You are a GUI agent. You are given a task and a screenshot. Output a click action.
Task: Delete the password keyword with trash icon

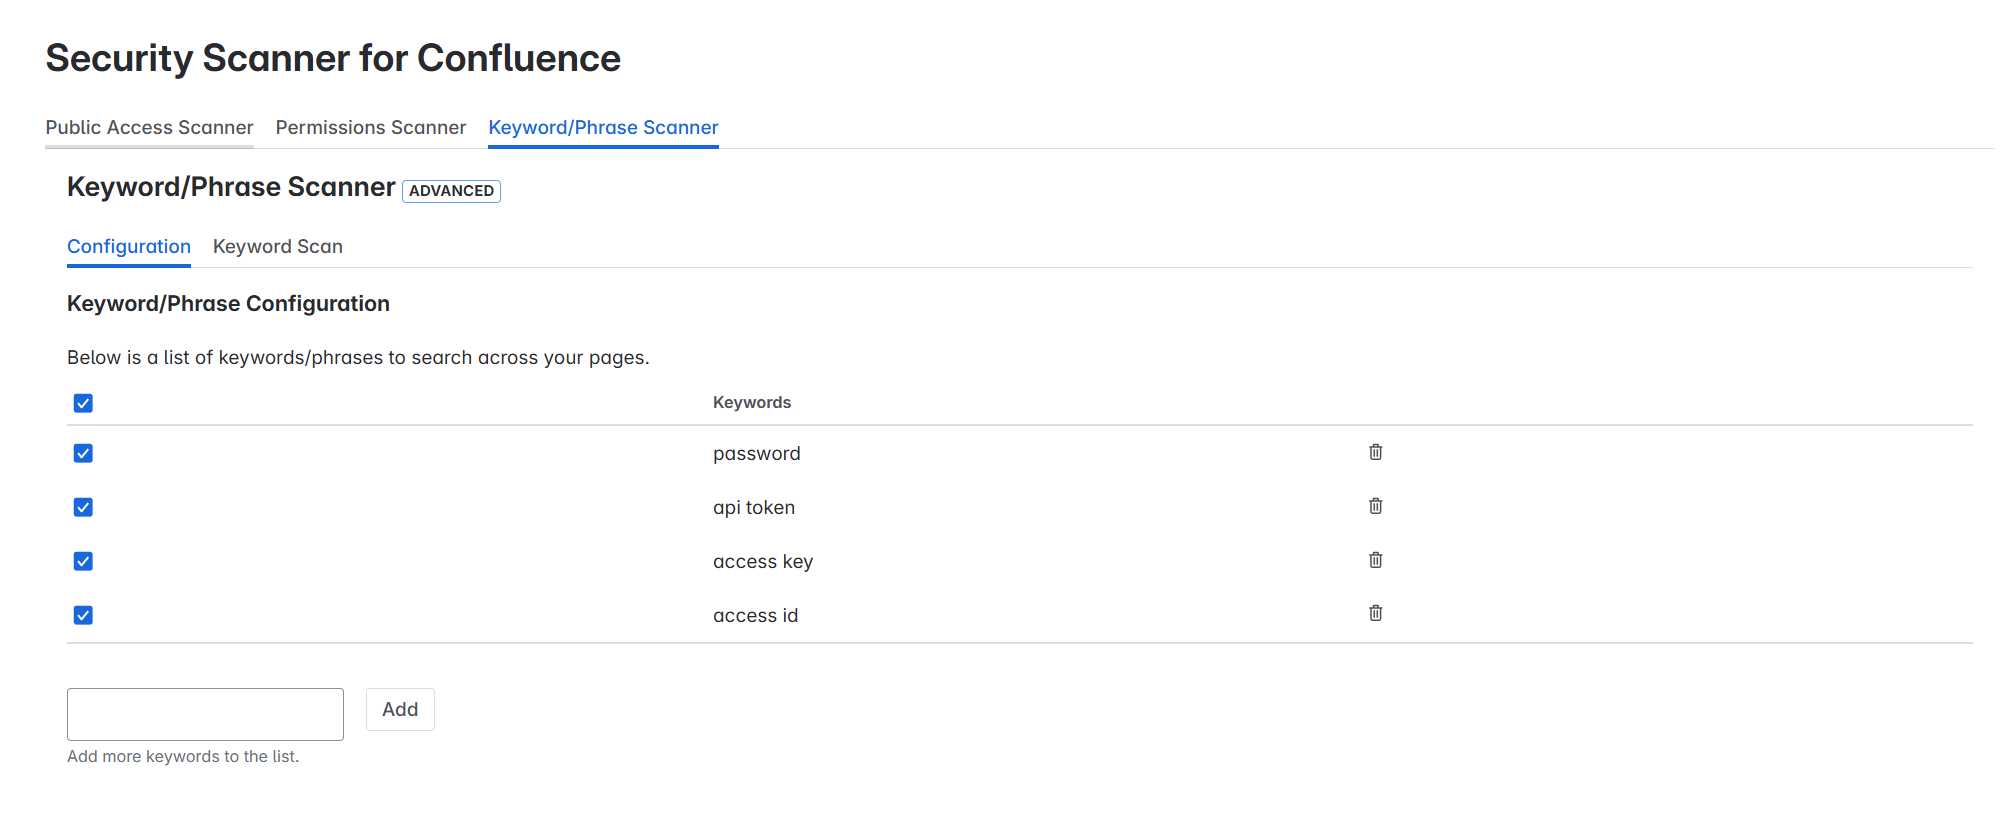(x=1375, y=452)
